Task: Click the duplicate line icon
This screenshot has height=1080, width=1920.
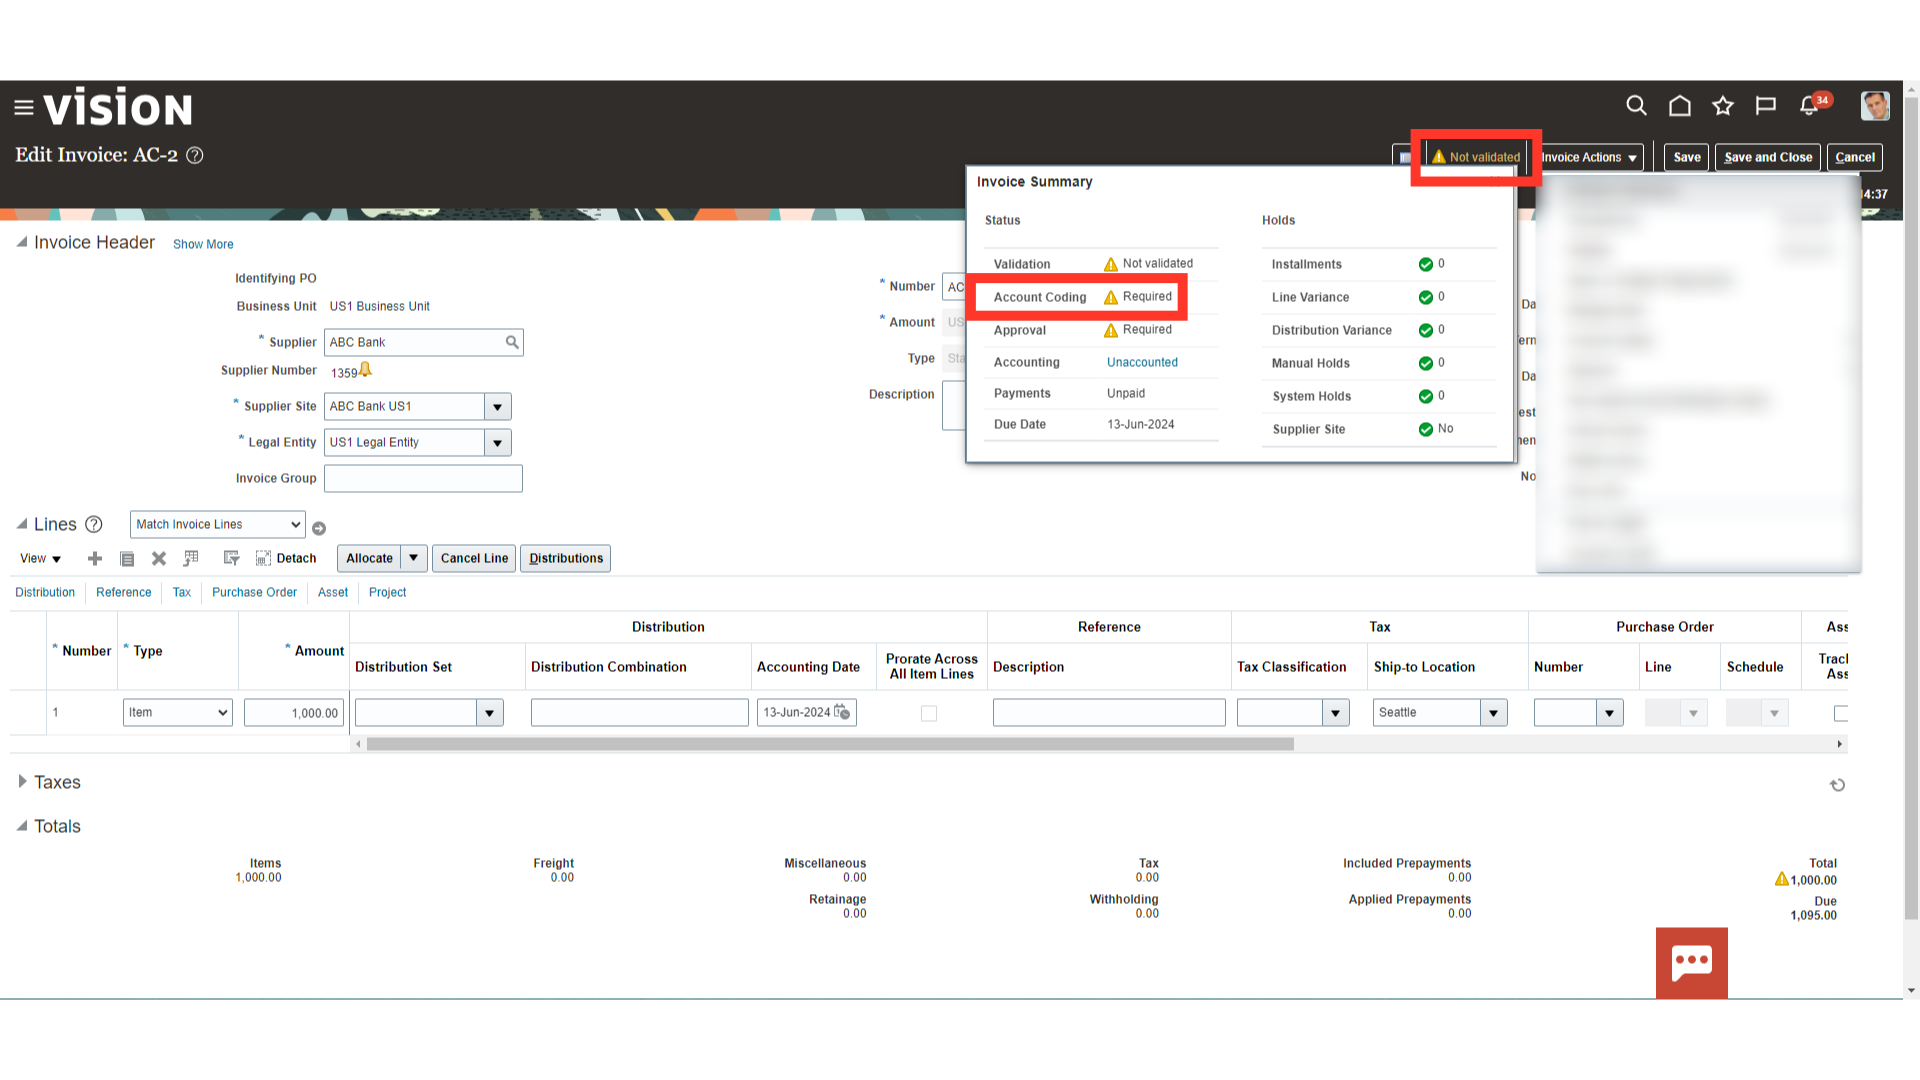Action: [127, 558]
